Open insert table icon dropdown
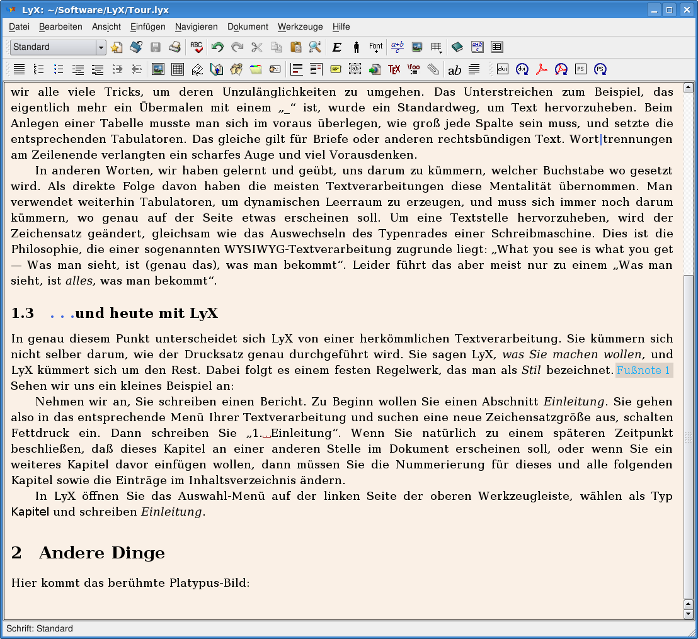Screen dimensions: 698x639 pos(436,47)
